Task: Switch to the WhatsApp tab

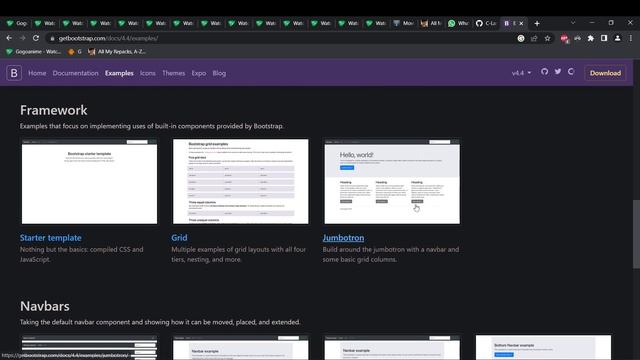Action: 458,24
